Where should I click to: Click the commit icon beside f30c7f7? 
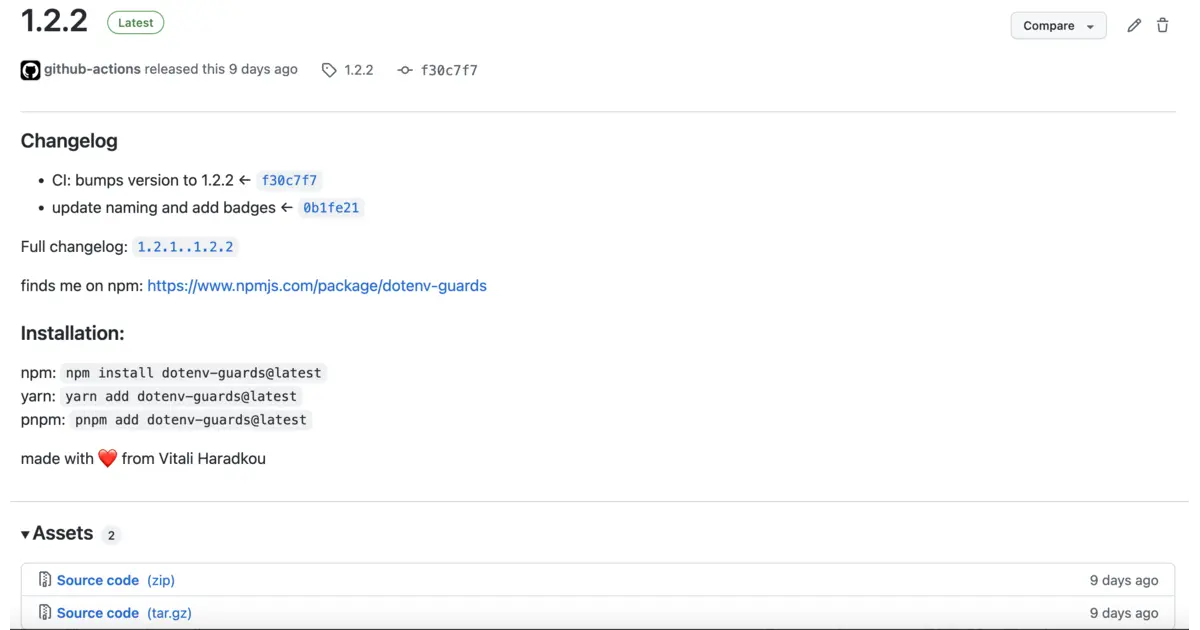click(405, 70)
